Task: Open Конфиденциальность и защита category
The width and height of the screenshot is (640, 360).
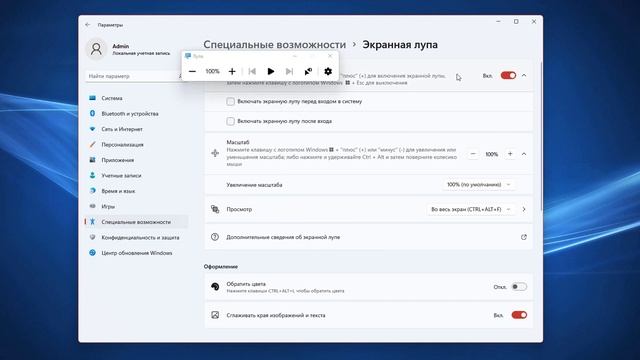Action: point(136,238)
